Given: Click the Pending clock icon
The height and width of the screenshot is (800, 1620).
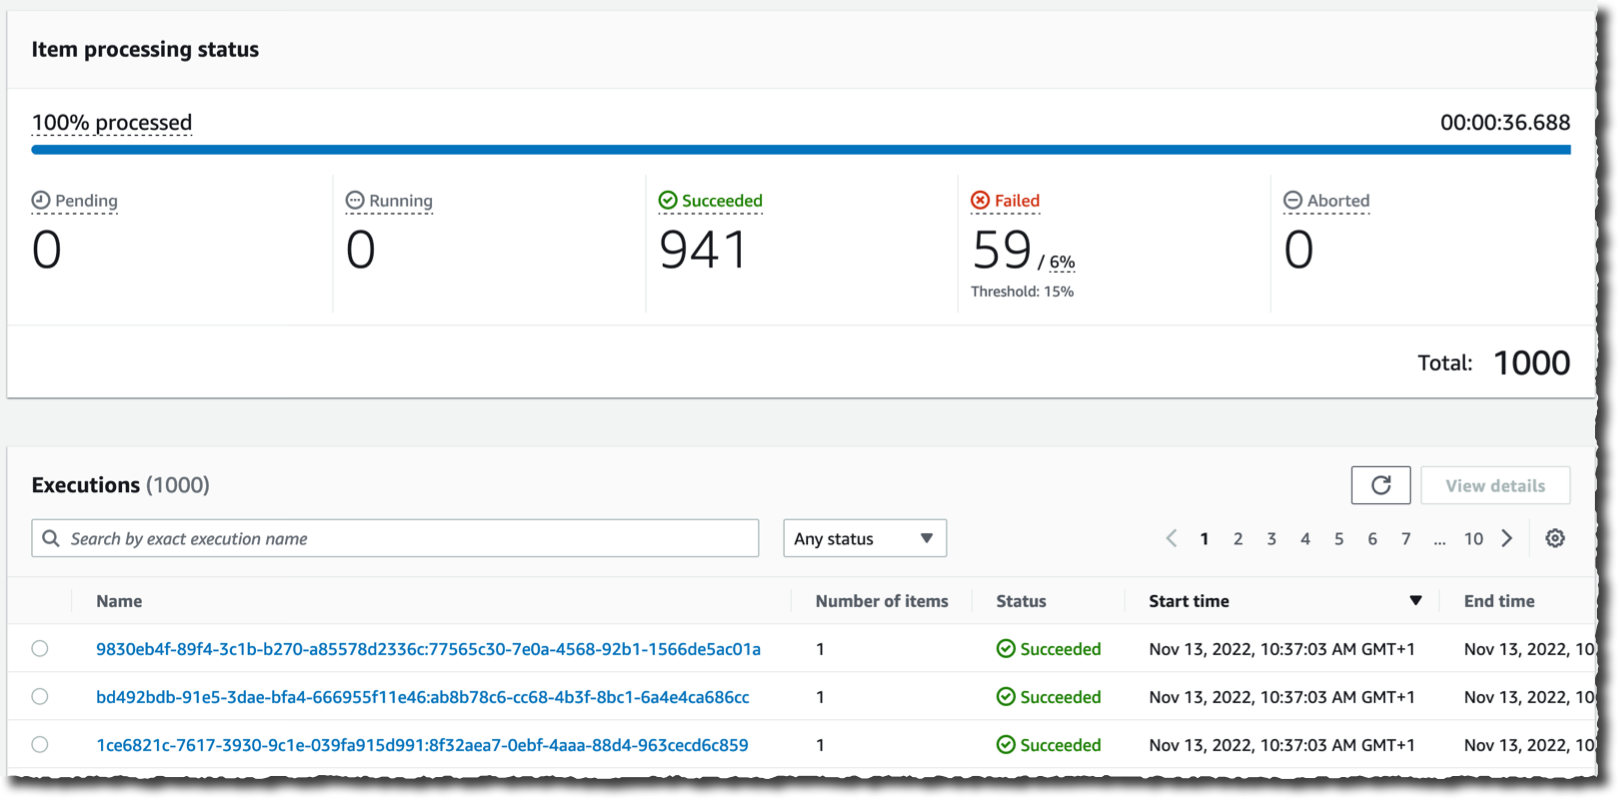Looking at the screenshot, I should (41, 200).
